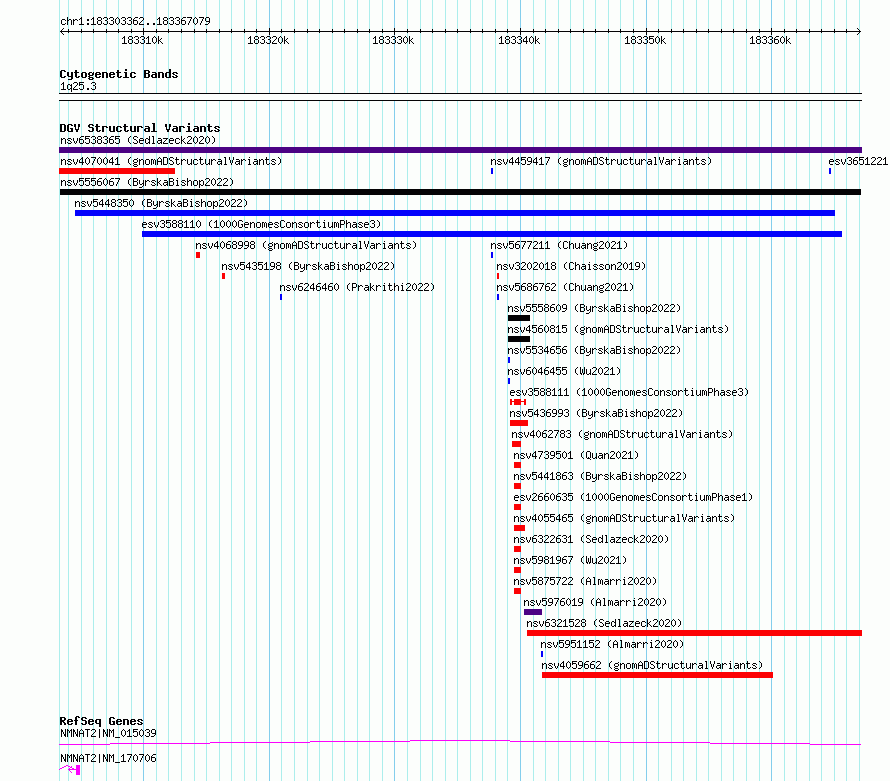Click nsv4739501 (Quan2021) label
Screen dimensions: 890x781
point(576,455)
